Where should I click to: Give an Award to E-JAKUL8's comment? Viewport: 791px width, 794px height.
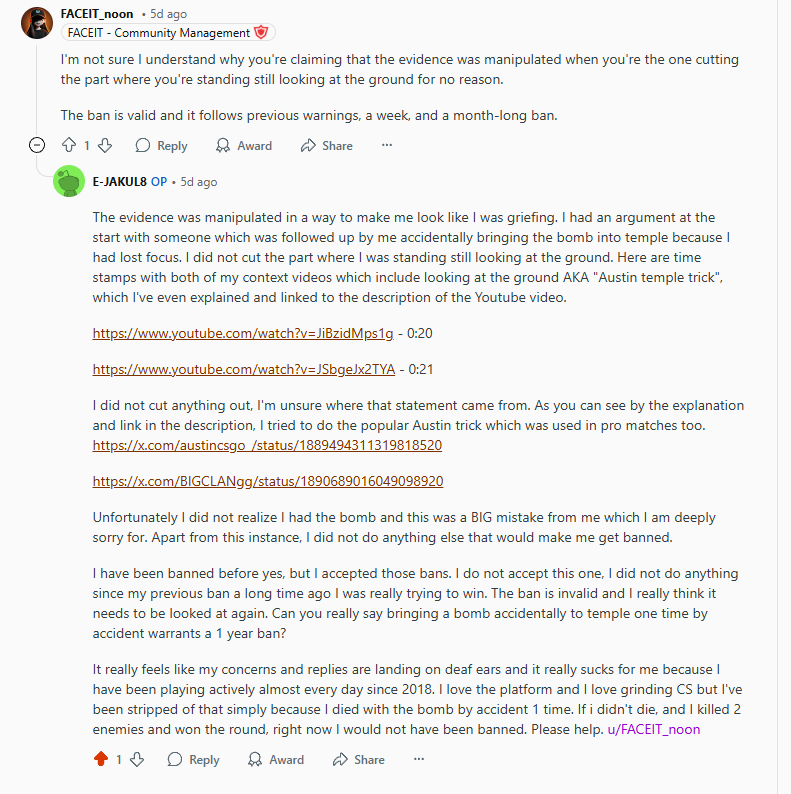click(x=276, y=759)
